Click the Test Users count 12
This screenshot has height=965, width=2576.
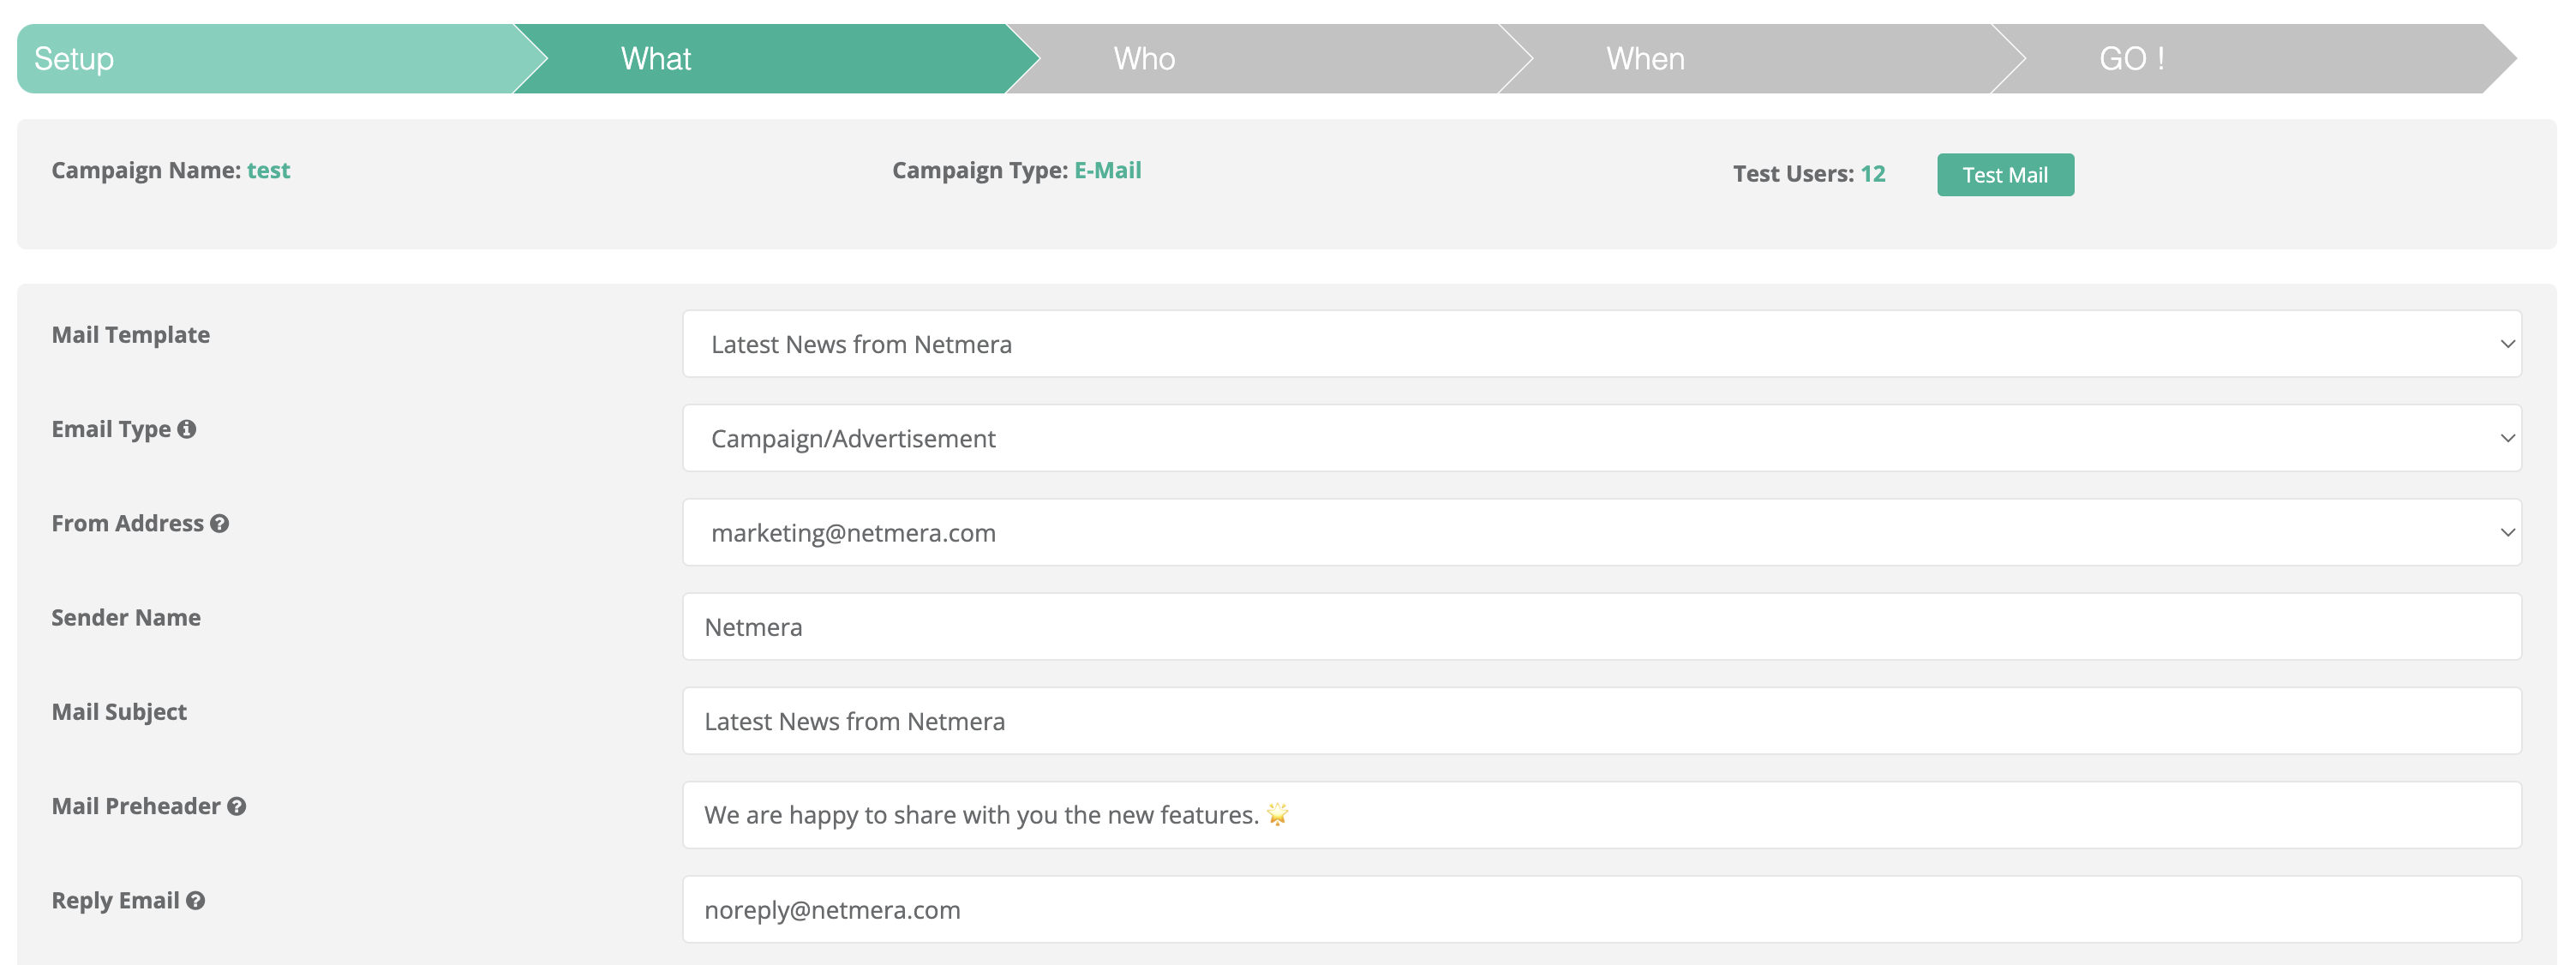[1872, 174]
